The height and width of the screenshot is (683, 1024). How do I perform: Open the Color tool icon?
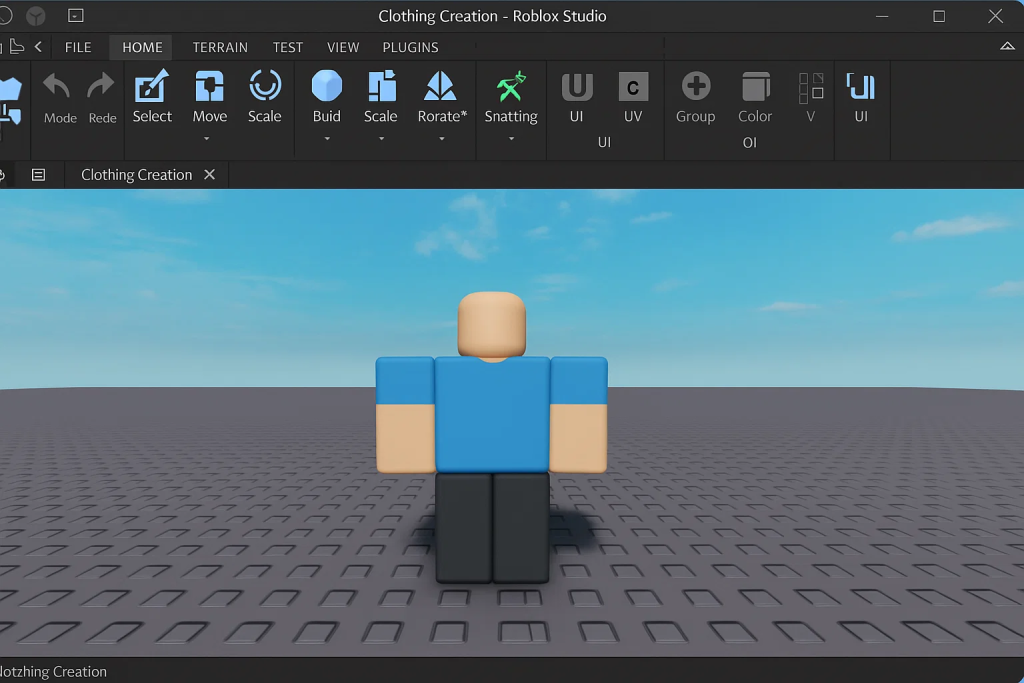756,87
